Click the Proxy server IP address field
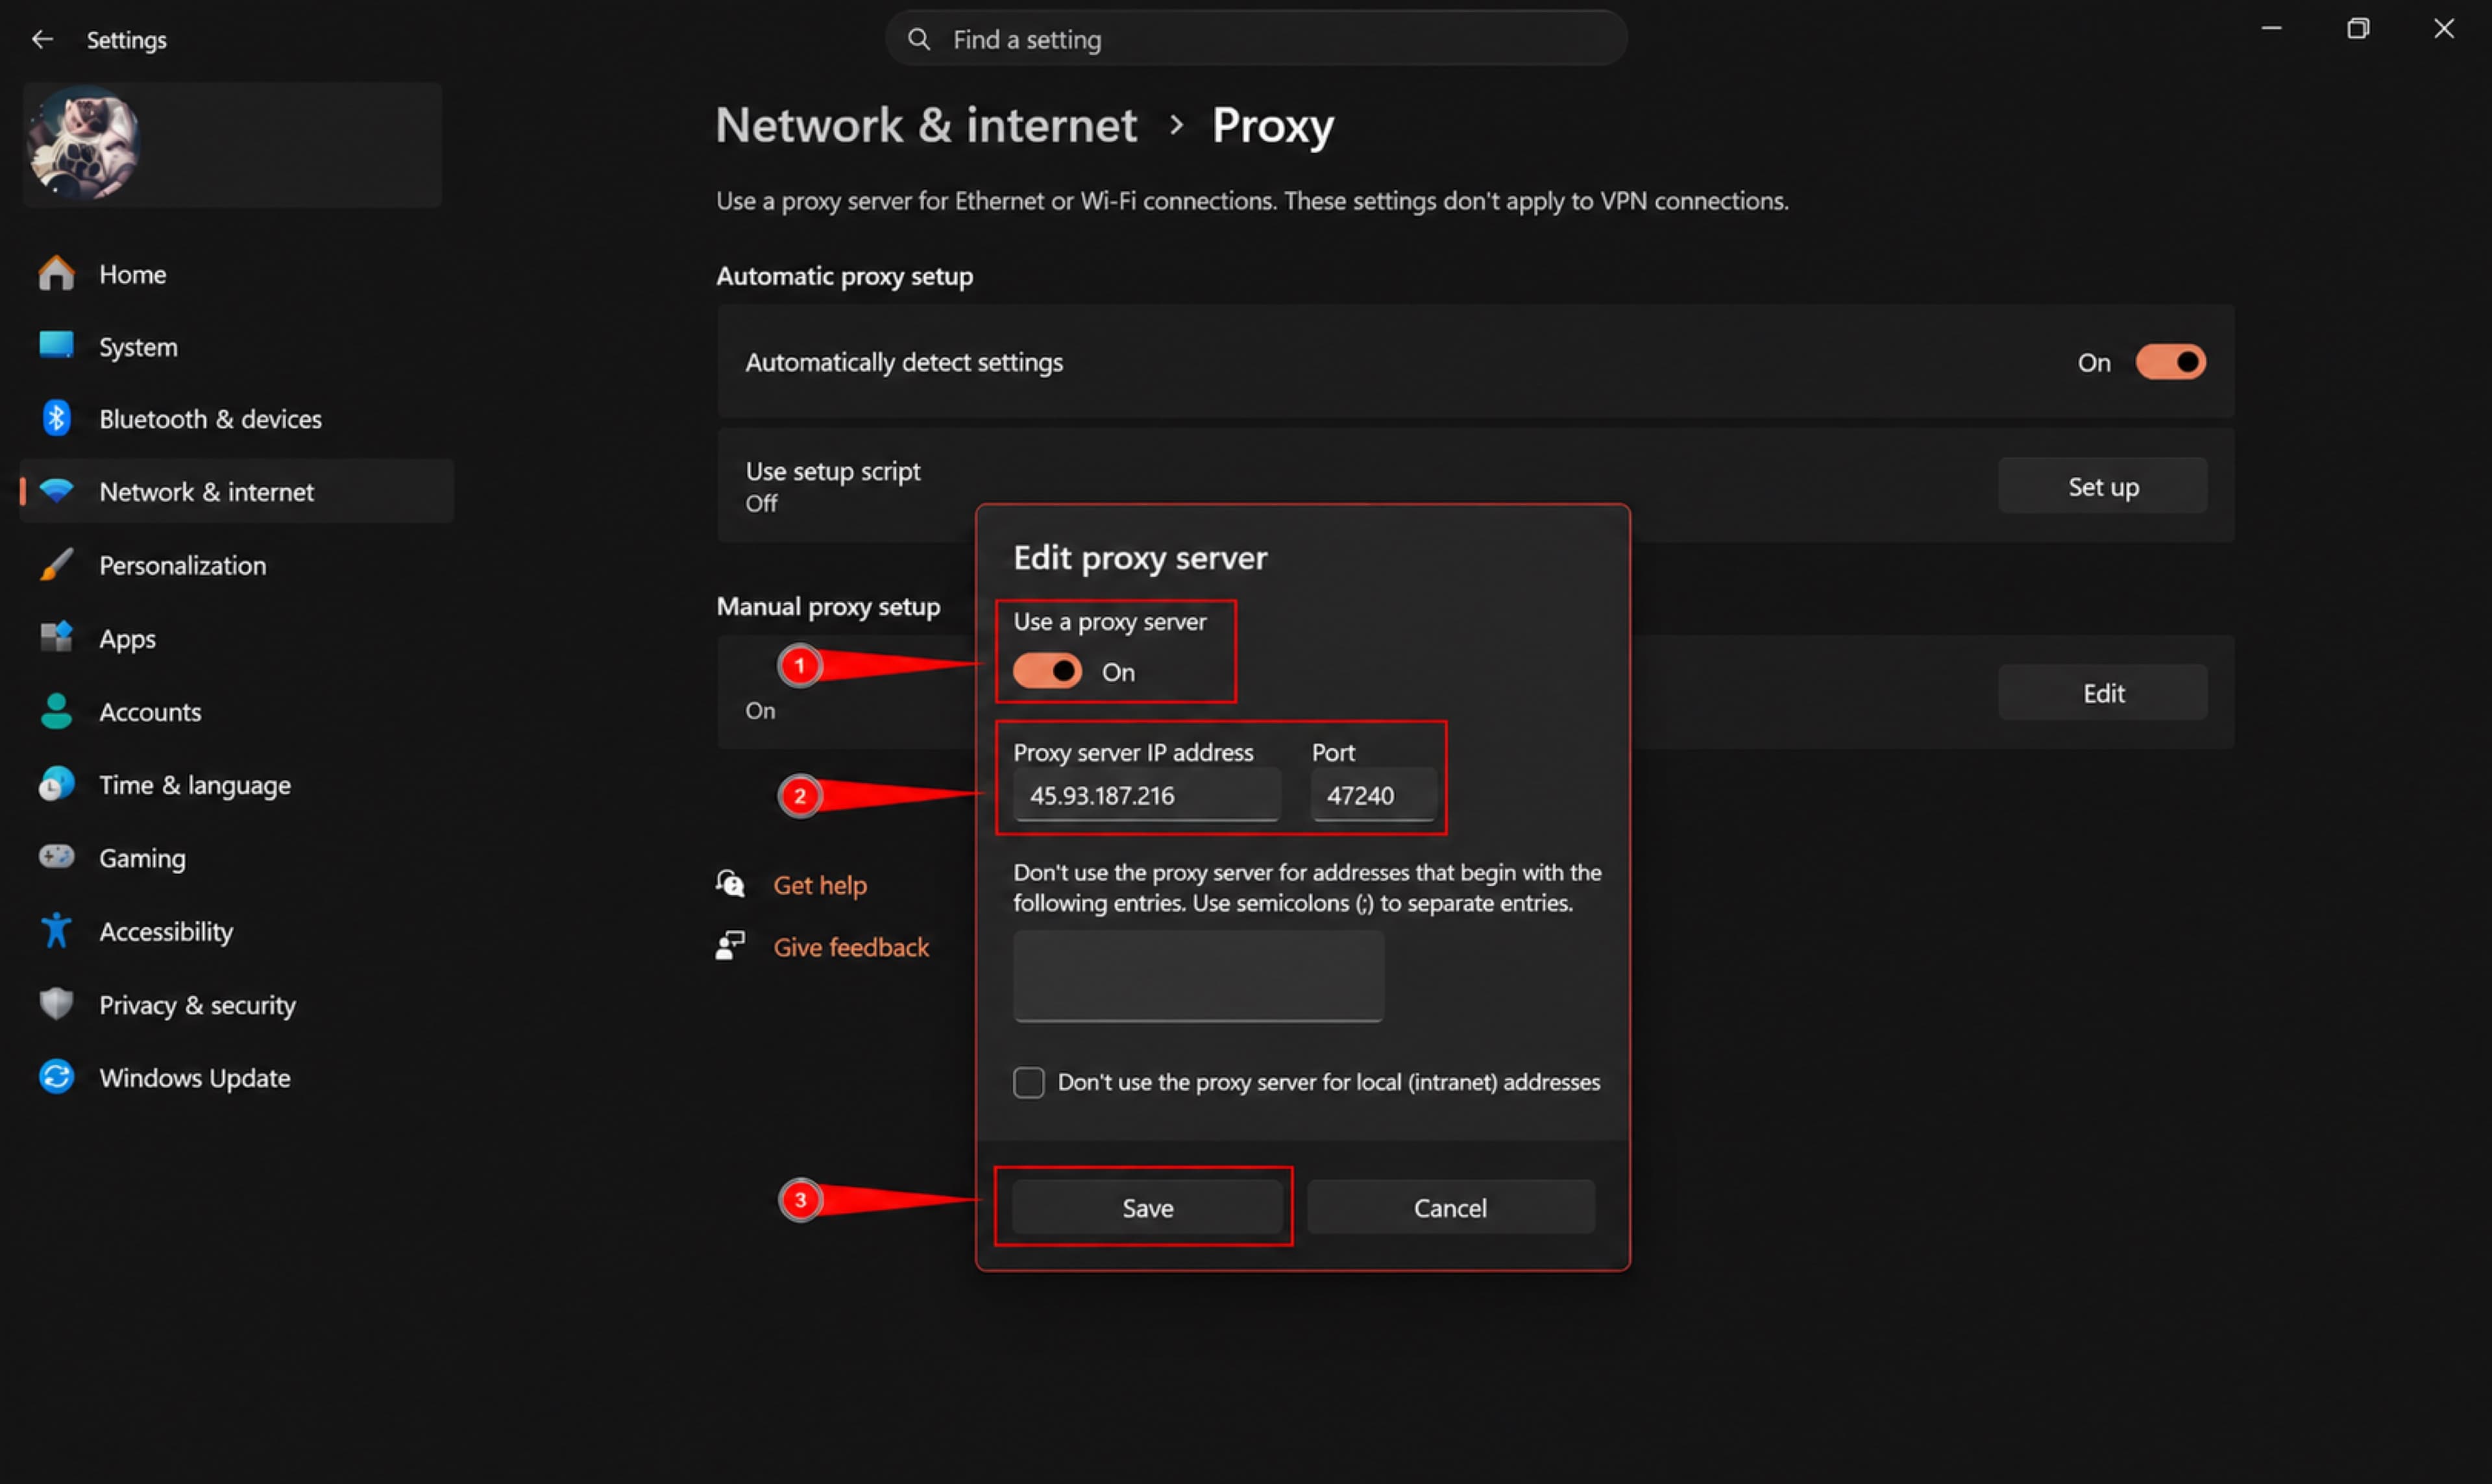2492x1484 pixels. 1147,795
